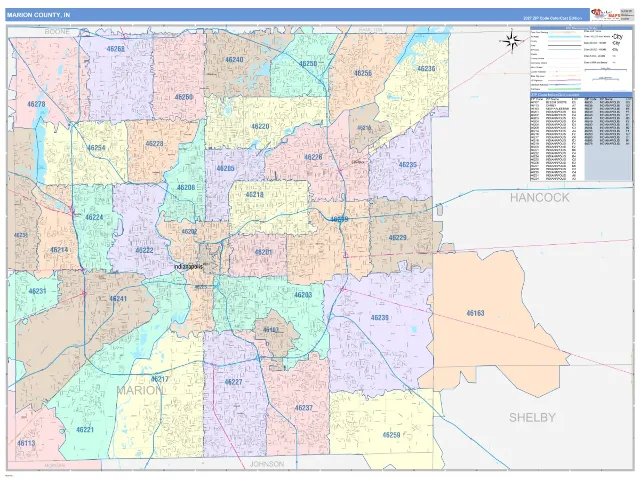Select ZIP code label 46201
This screenshot has width=640, height=480.
coord(263,252)
